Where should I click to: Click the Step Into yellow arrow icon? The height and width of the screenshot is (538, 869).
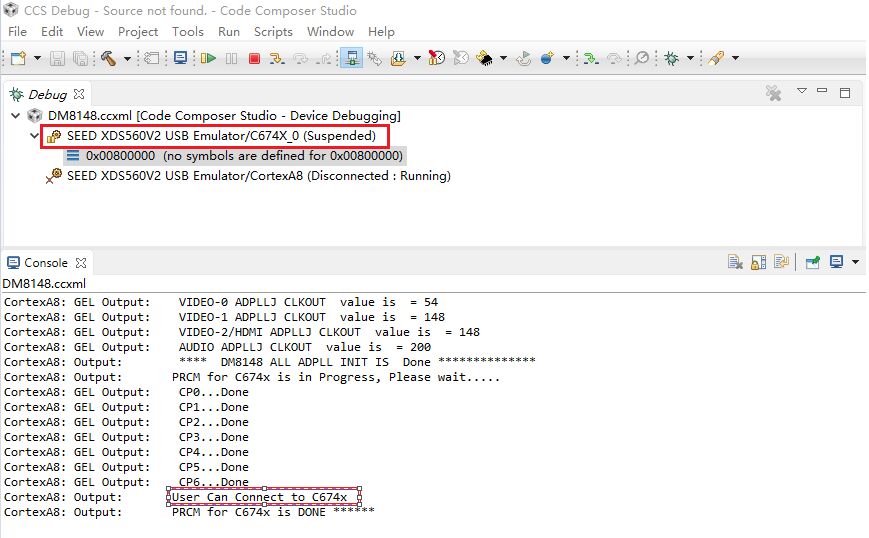(x=277, y=58)
